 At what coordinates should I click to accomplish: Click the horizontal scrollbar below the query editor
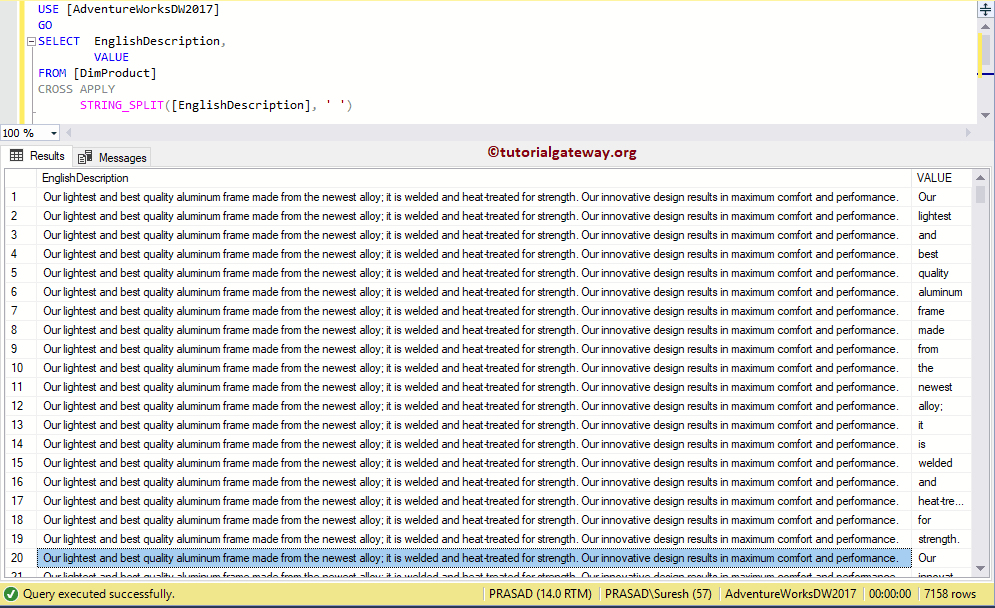(500, 132)
